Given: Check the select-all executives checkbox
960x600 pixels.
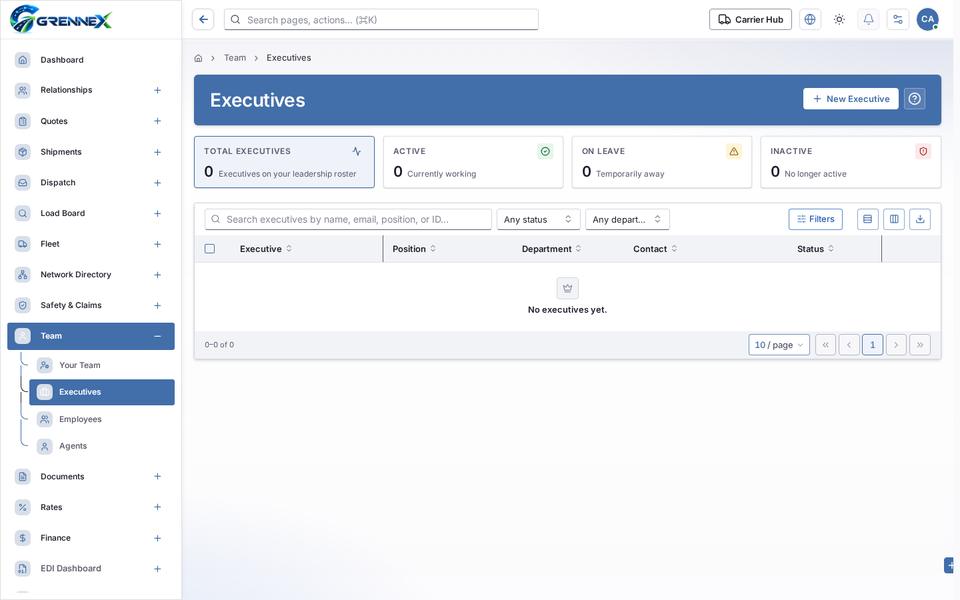Looking at the screenshot, I should click(x=210, y=249).
